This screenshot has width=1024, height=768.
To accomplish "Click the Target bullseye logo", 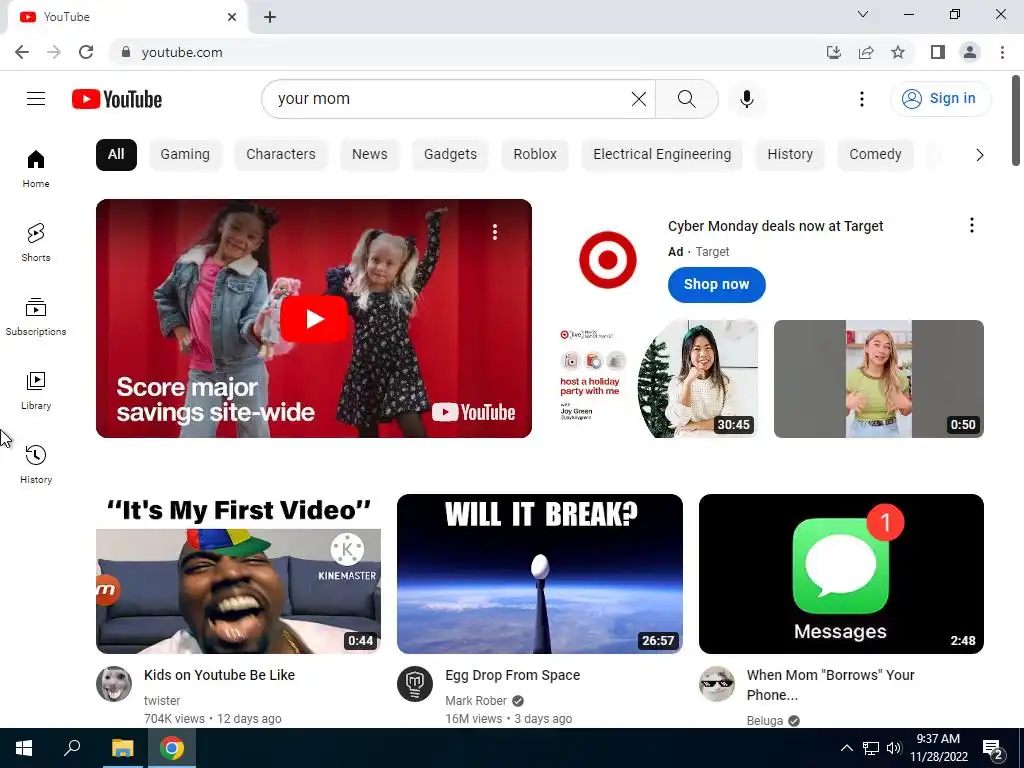I will [607, 259].
